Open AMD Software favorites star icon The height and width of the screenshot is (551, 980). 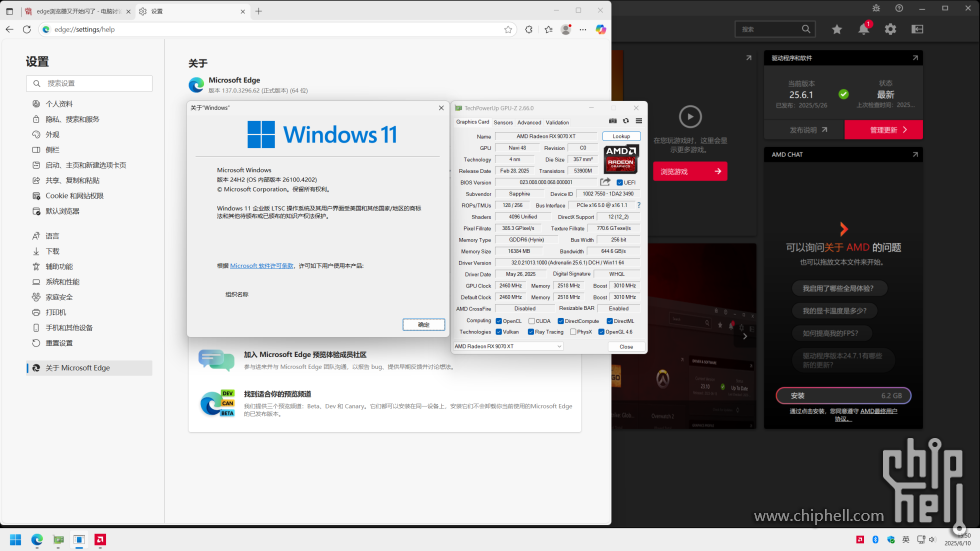pyautogui.click(x=837, y=29)
